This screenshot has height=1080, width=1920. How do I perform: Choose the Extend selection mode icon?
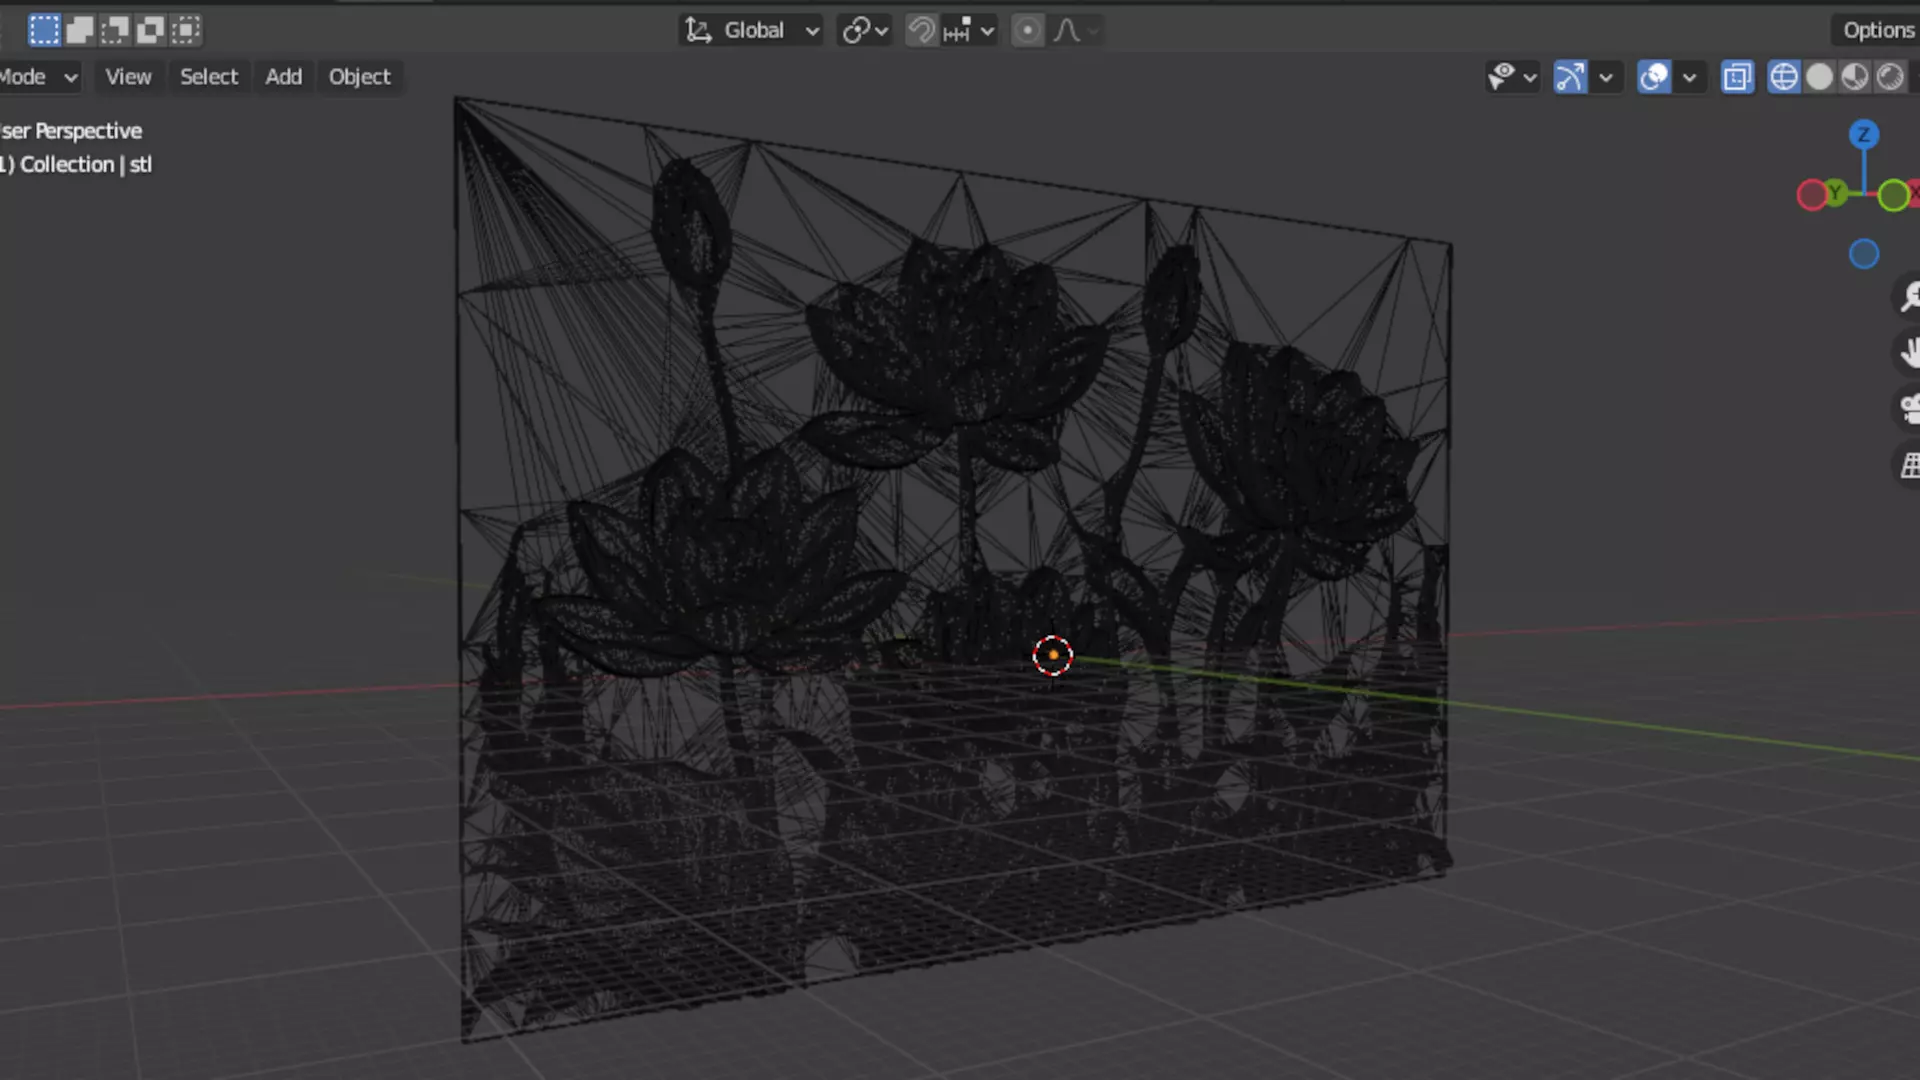point(80,30)
